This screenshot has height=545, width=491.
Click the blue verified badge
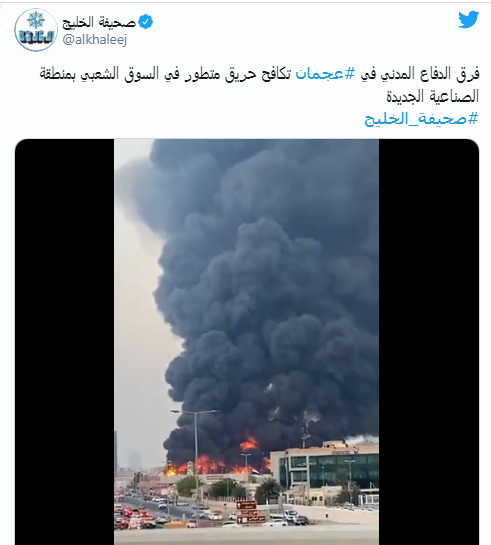(146, 22)
